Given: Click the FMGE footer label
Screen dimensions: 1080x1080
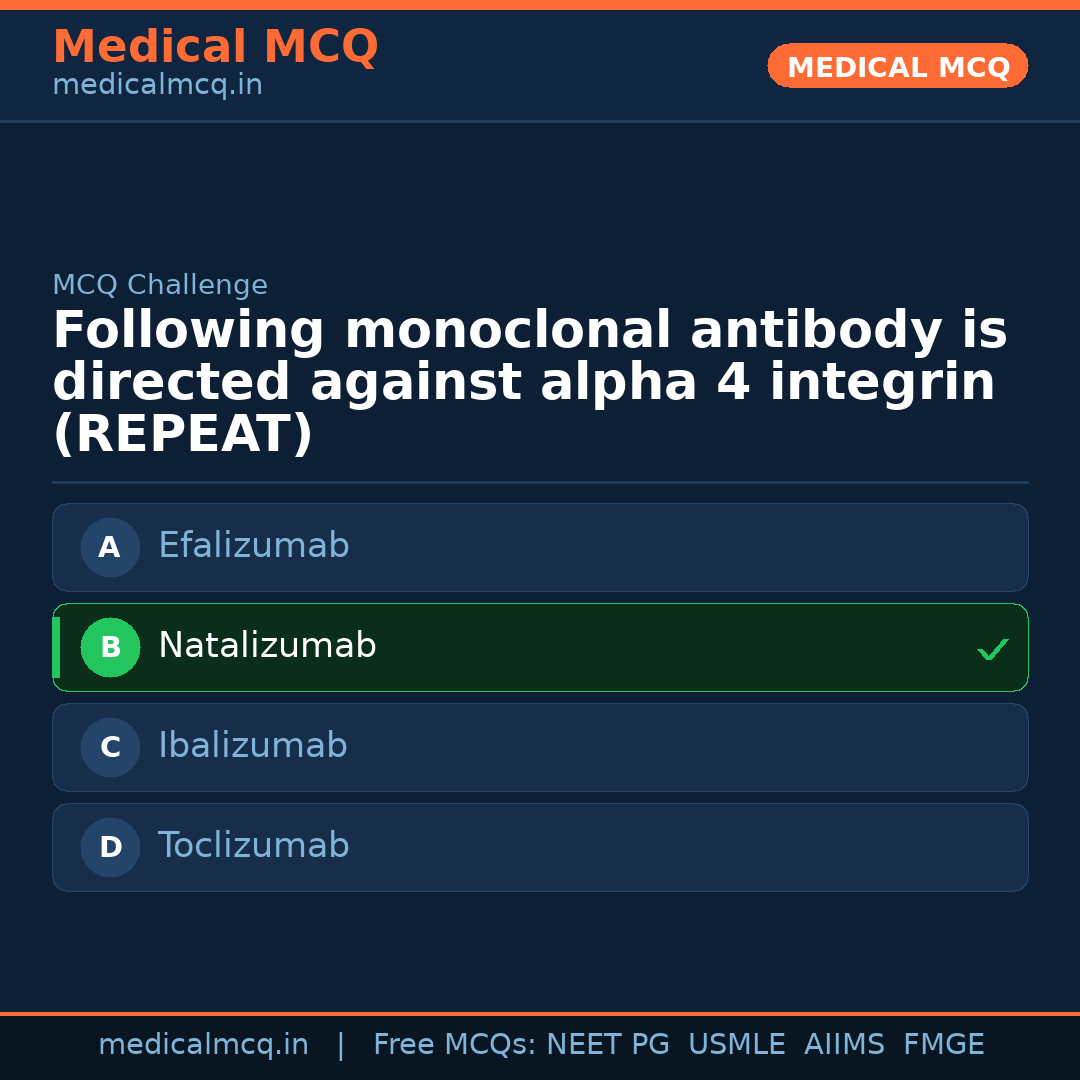Looking at the screenshot, I should pyautogui.click(x=944, y=1045).
